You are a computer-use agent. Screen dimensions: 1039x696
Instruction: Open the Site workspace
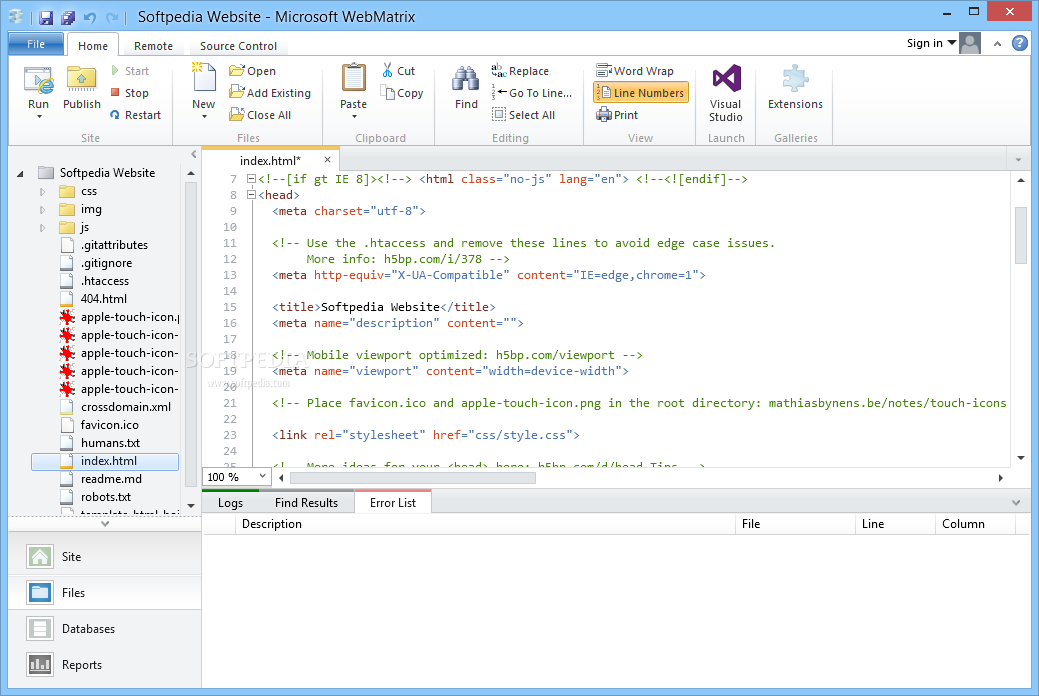[105, 557]
